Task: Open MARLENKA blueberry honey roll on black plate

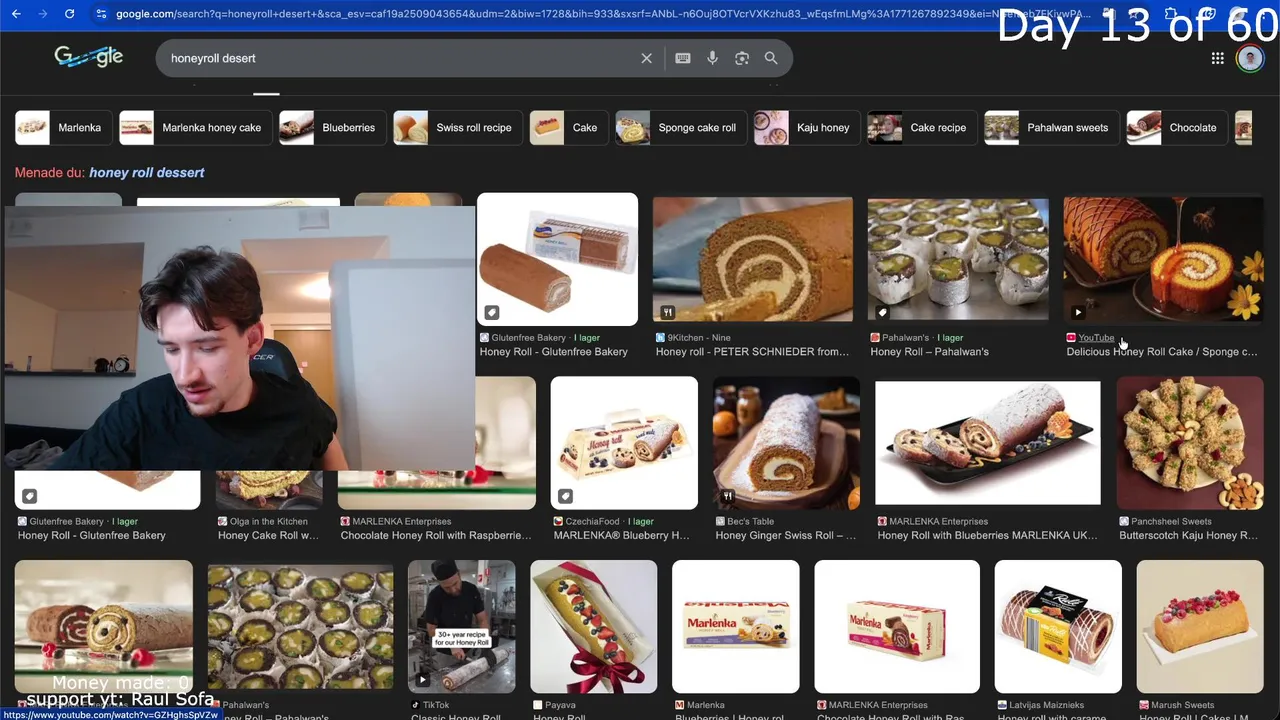Action: point(988,442)
